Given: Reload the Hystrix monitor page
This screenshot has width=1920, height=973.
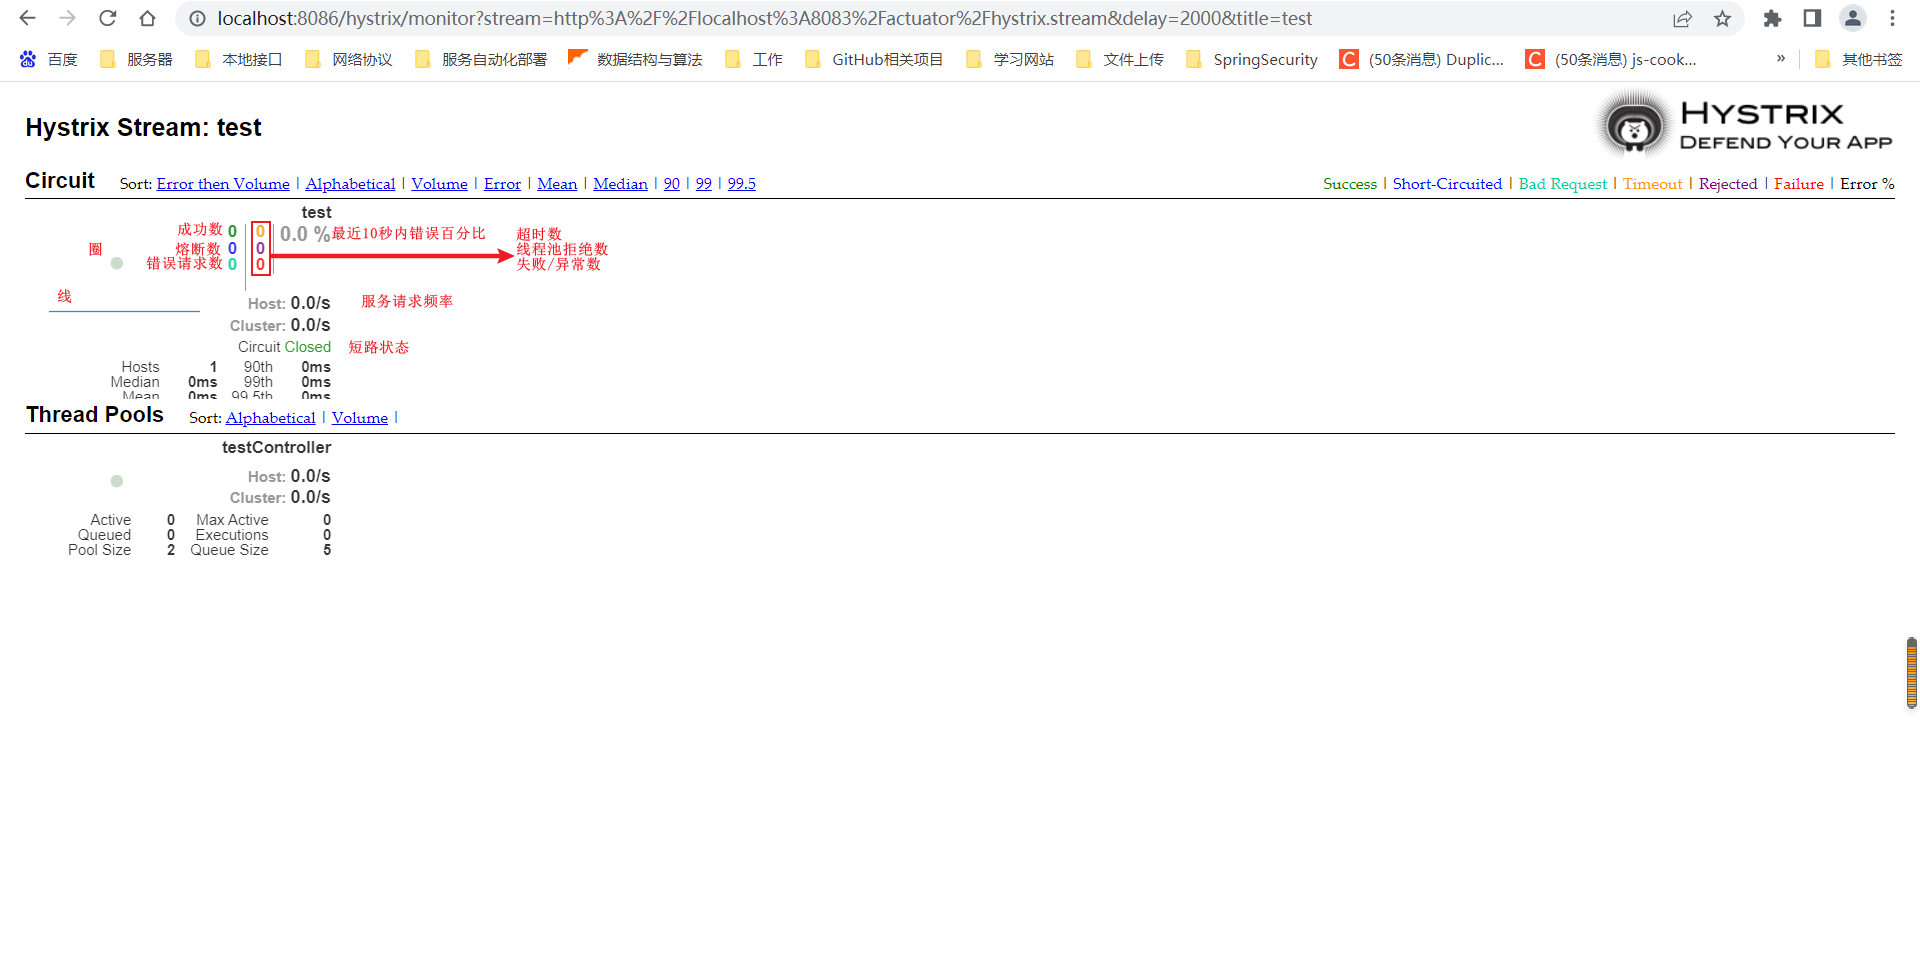Looking at the screenshot, I should point(108,18).
